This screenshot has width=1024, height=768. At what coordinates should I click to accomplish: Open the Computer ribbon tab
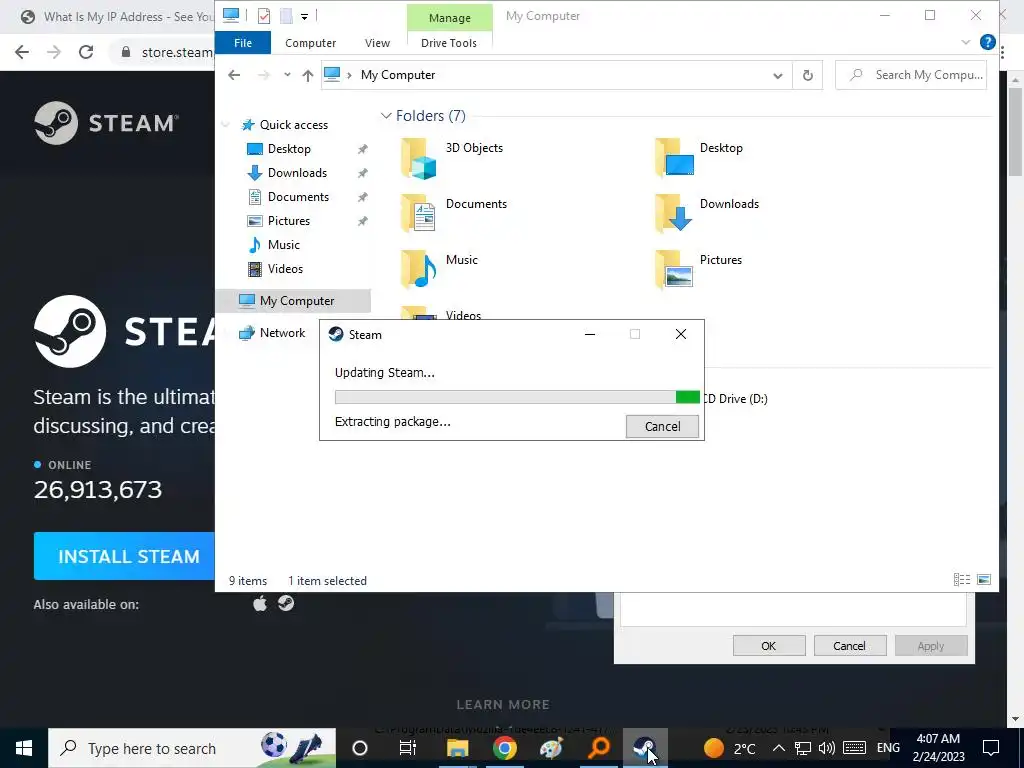click(310, 43)
